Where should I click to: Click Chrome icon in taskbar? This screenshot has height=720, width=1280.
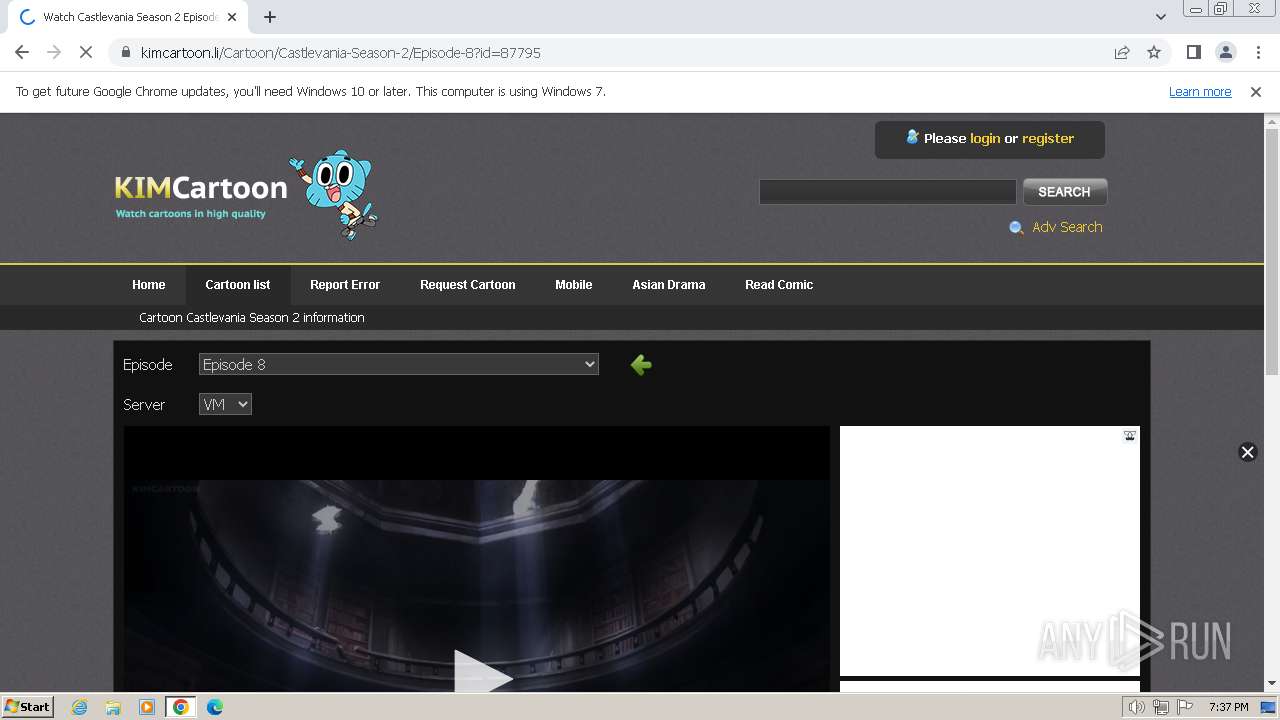(181, 707)
